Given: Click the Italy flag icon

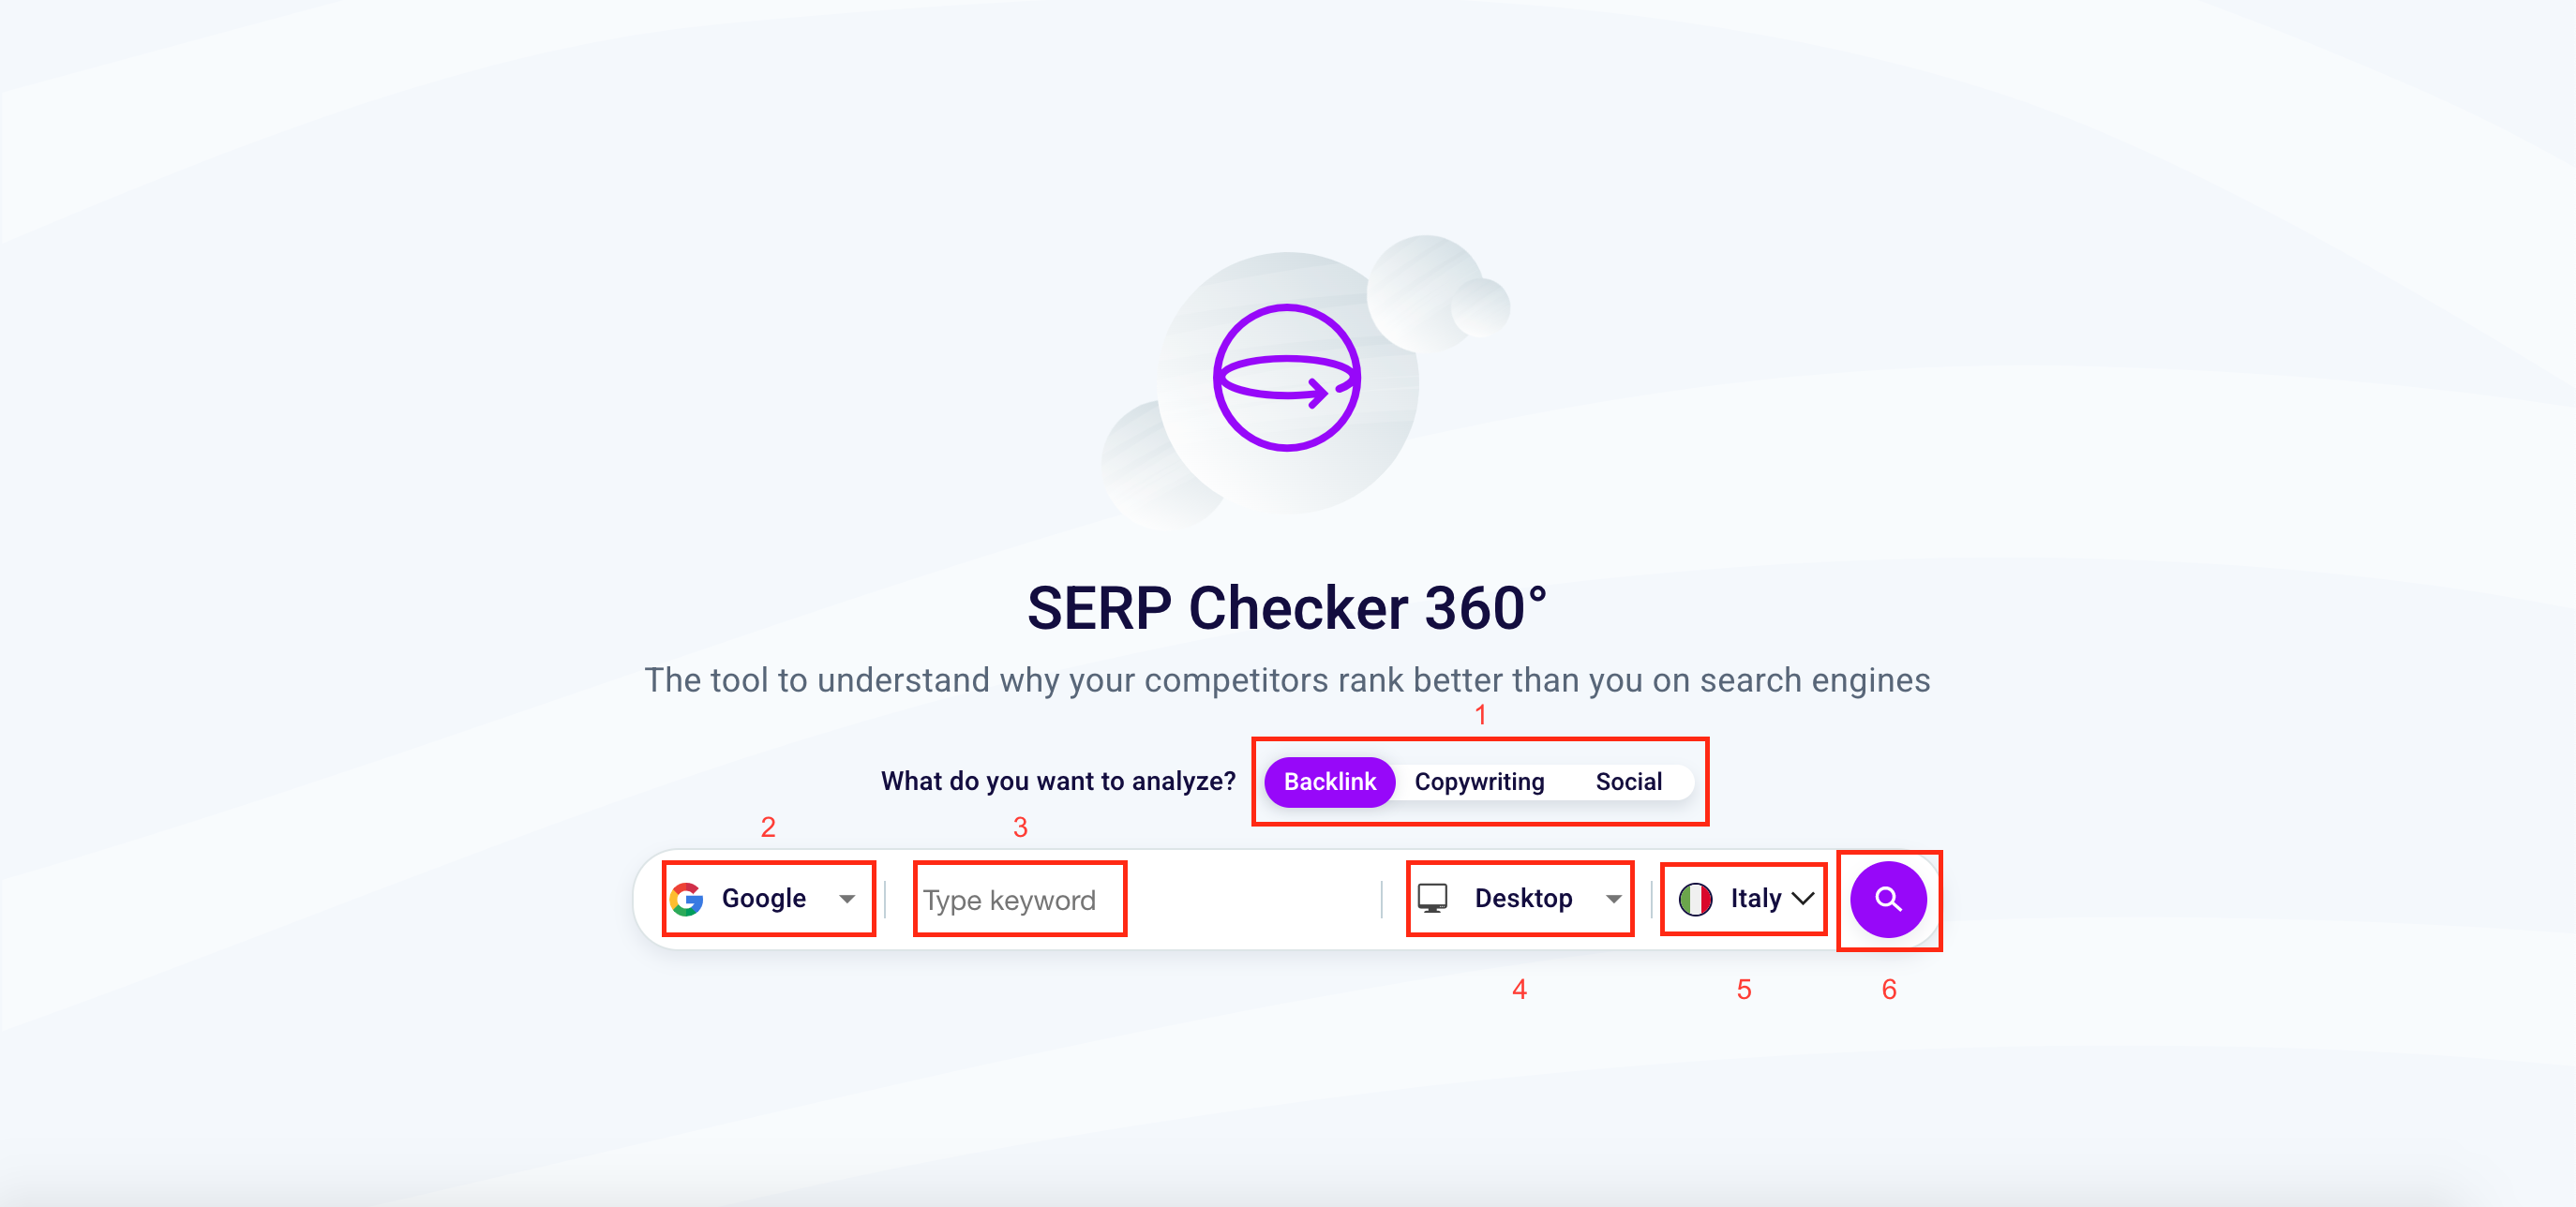Looking at the screenshot, I should click(1695, 899).
